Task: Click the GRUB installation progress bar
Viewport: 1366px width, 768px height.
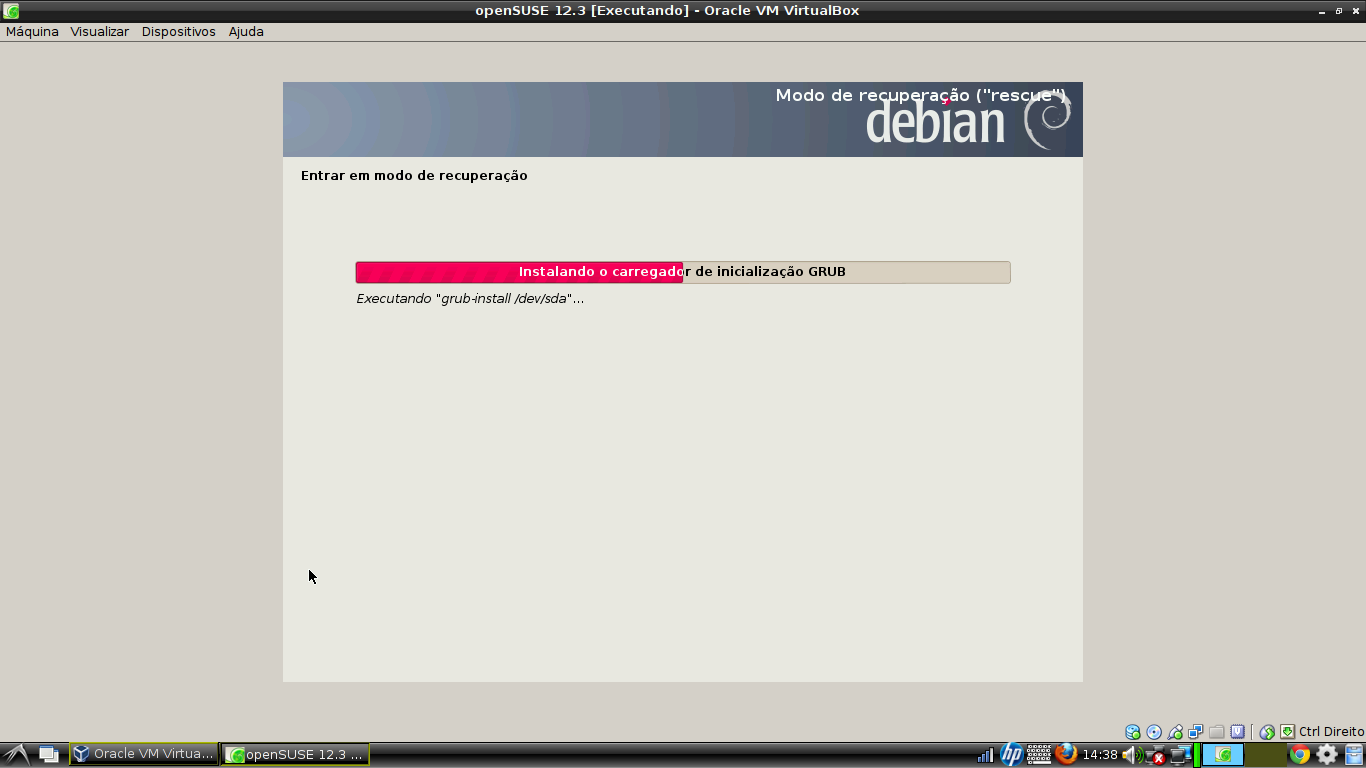Action: click(683, 271)
